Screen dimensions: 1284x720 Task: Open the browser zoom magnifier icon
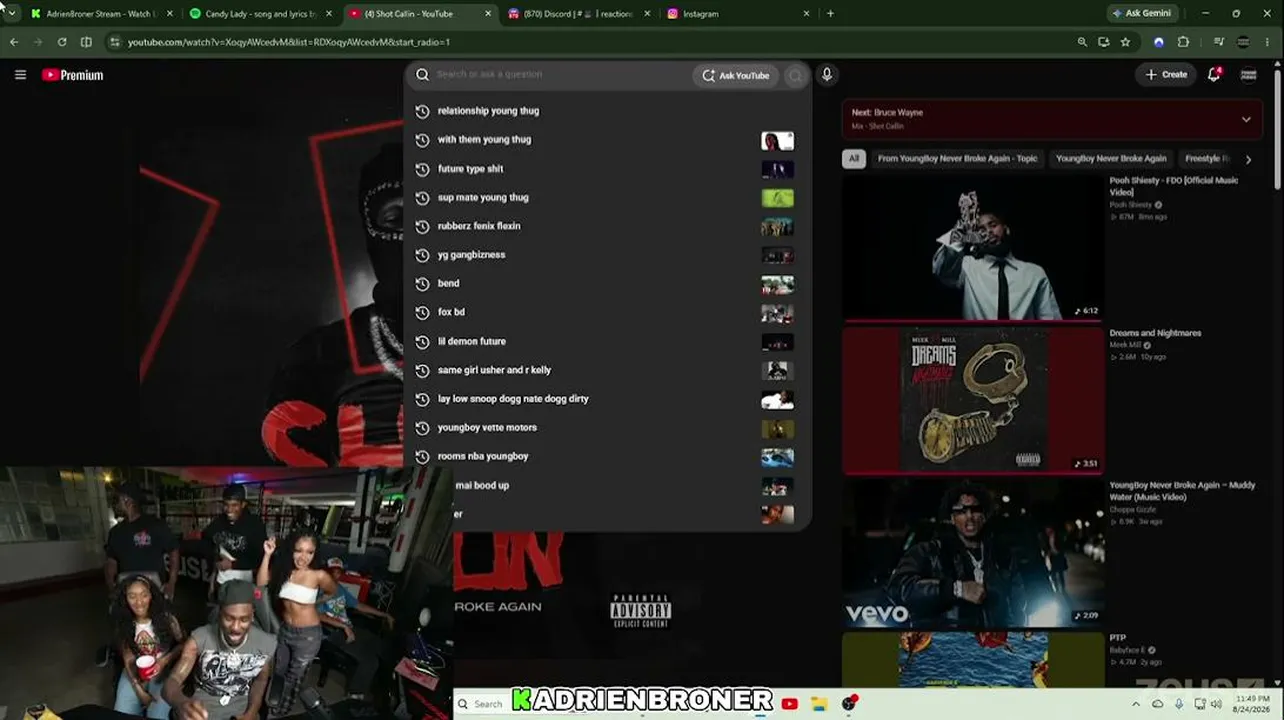1082,42
